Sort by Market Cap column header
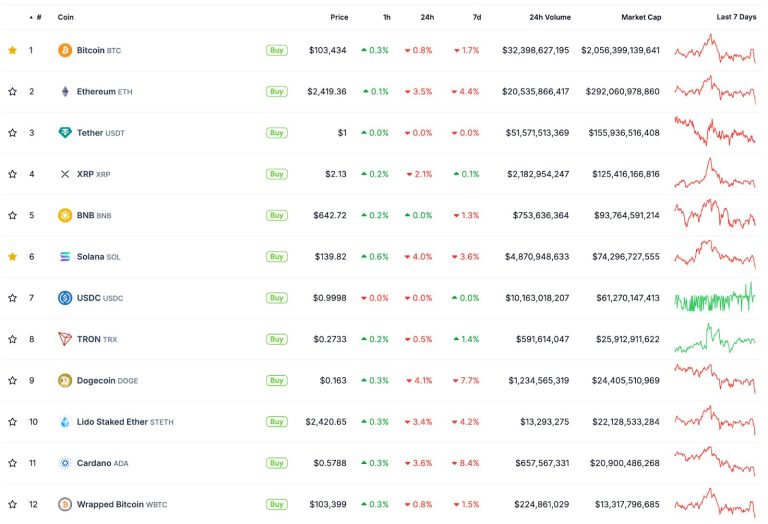This screenshot has width=768, height=524. pyautogui.click(x=641, y=17)
